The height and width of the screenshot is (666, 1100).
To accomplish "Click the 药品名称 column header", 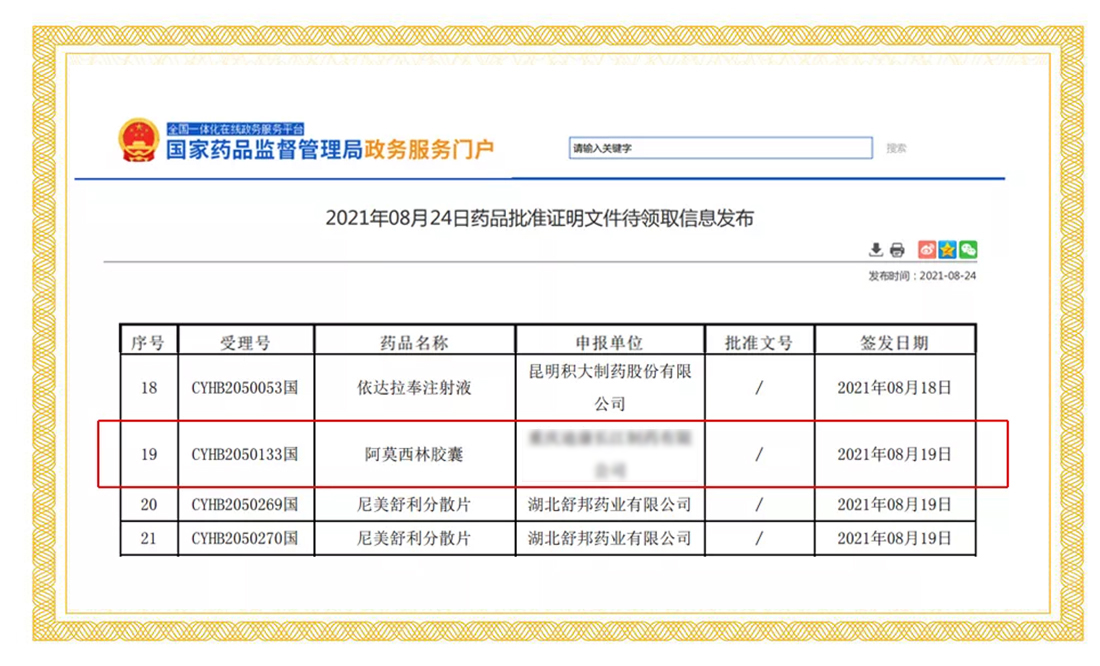I will click(x=415, y=342).
